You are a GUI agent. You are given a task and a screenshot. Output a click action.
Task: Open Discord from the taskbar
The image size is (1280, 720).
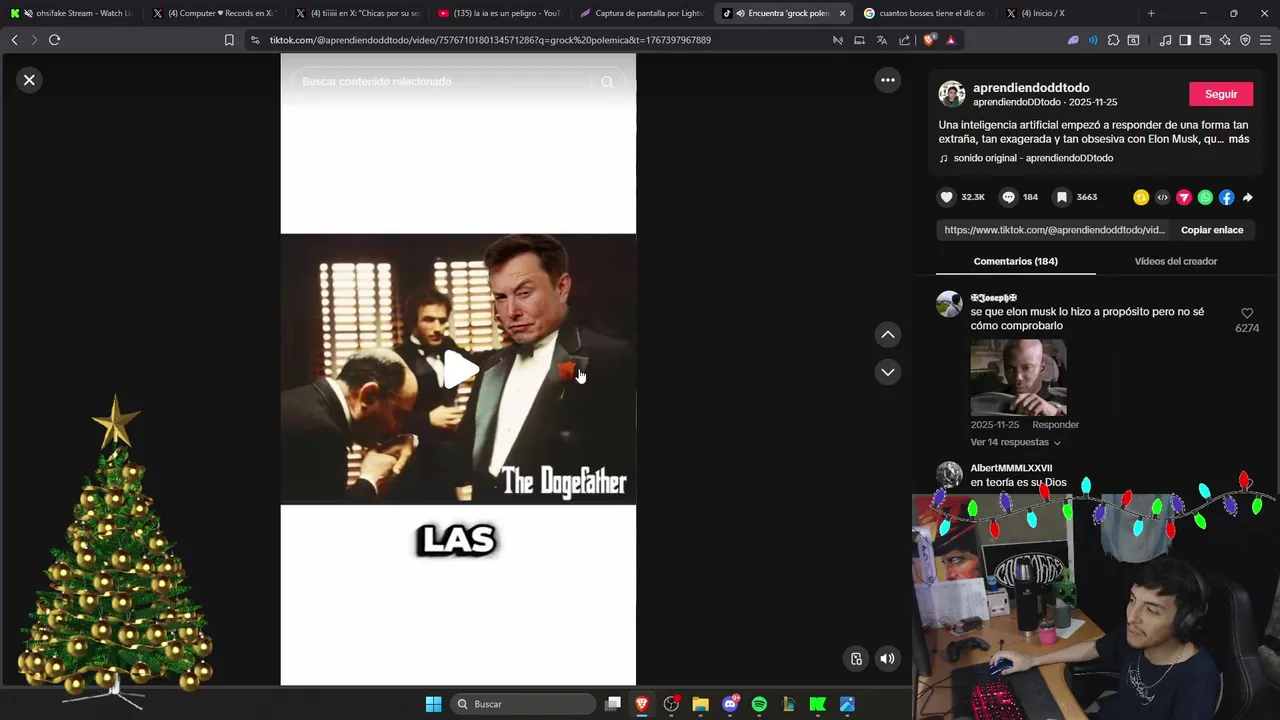(730, 704)
